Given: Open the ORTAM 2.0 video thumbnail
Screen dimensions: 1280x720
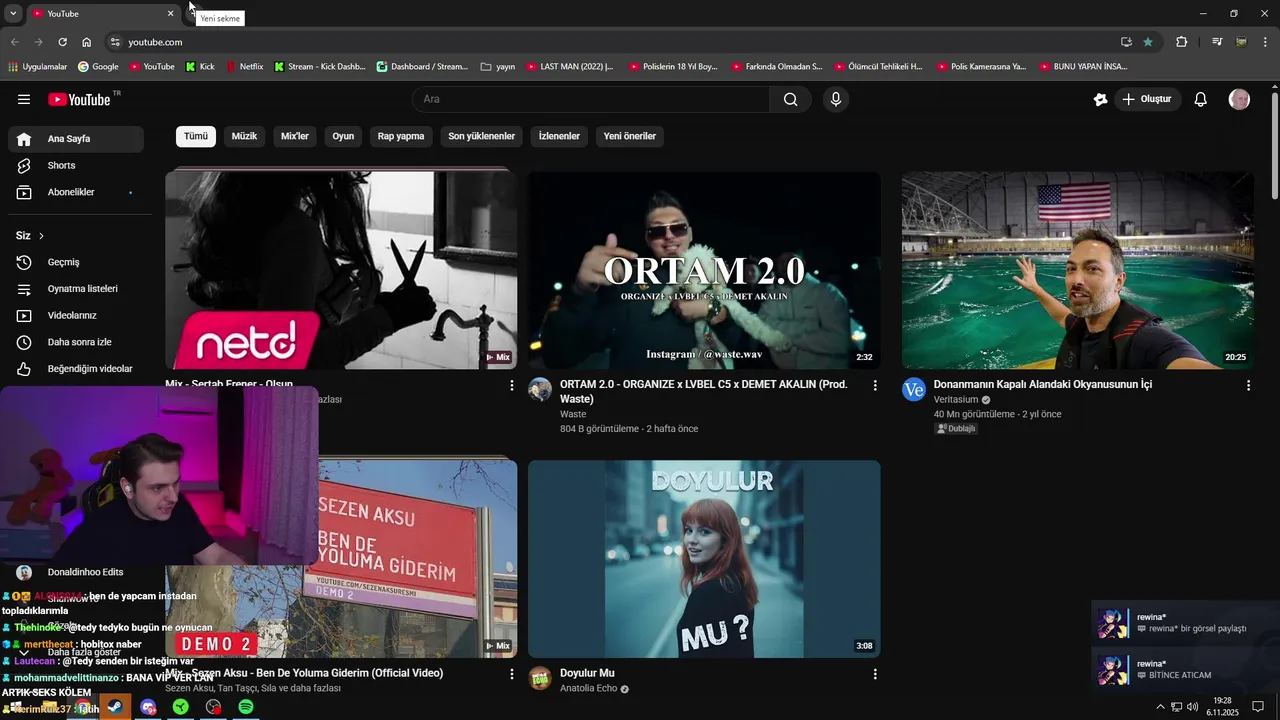Looking at the screenshot, I should [704, 270].
